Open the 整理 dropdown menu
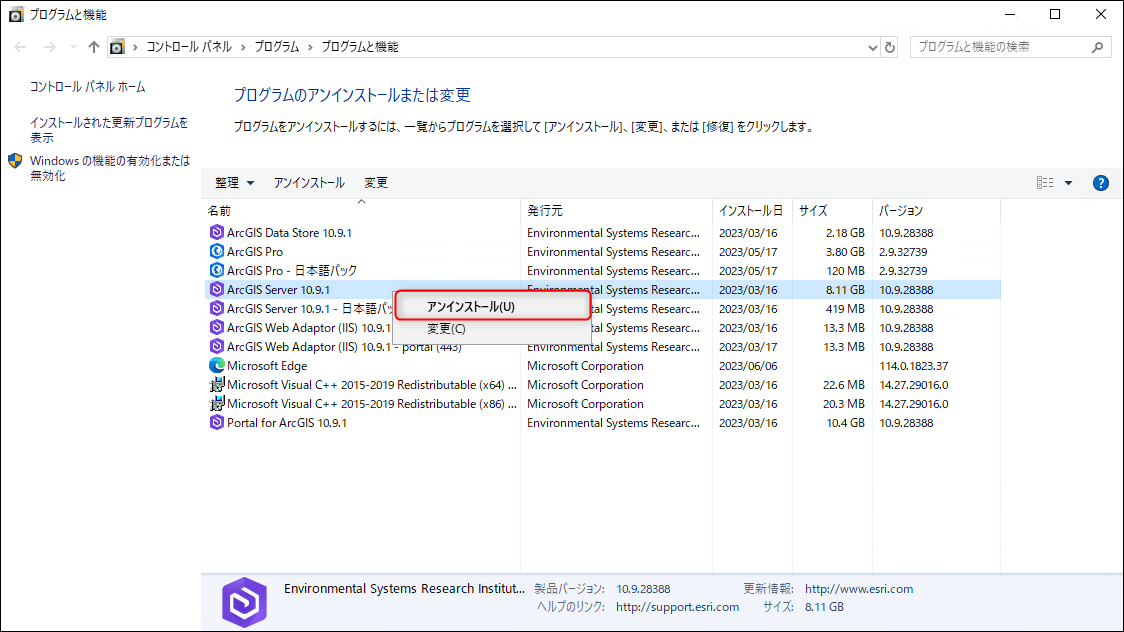The width and height of the screenshot is (1124, 632). pyautogui.click(x=234, y=183)
